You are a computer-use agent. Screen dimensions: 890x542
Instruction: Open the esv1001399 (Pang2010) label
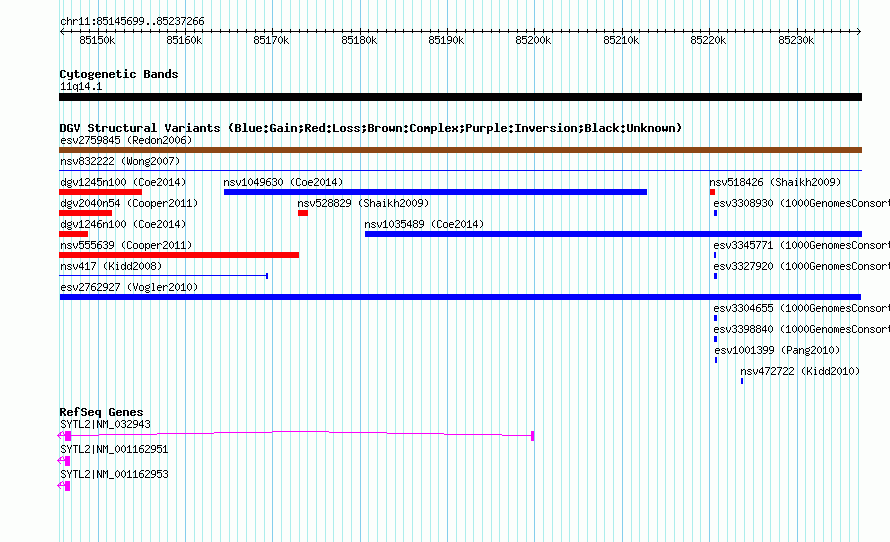(x=777, y=350)
